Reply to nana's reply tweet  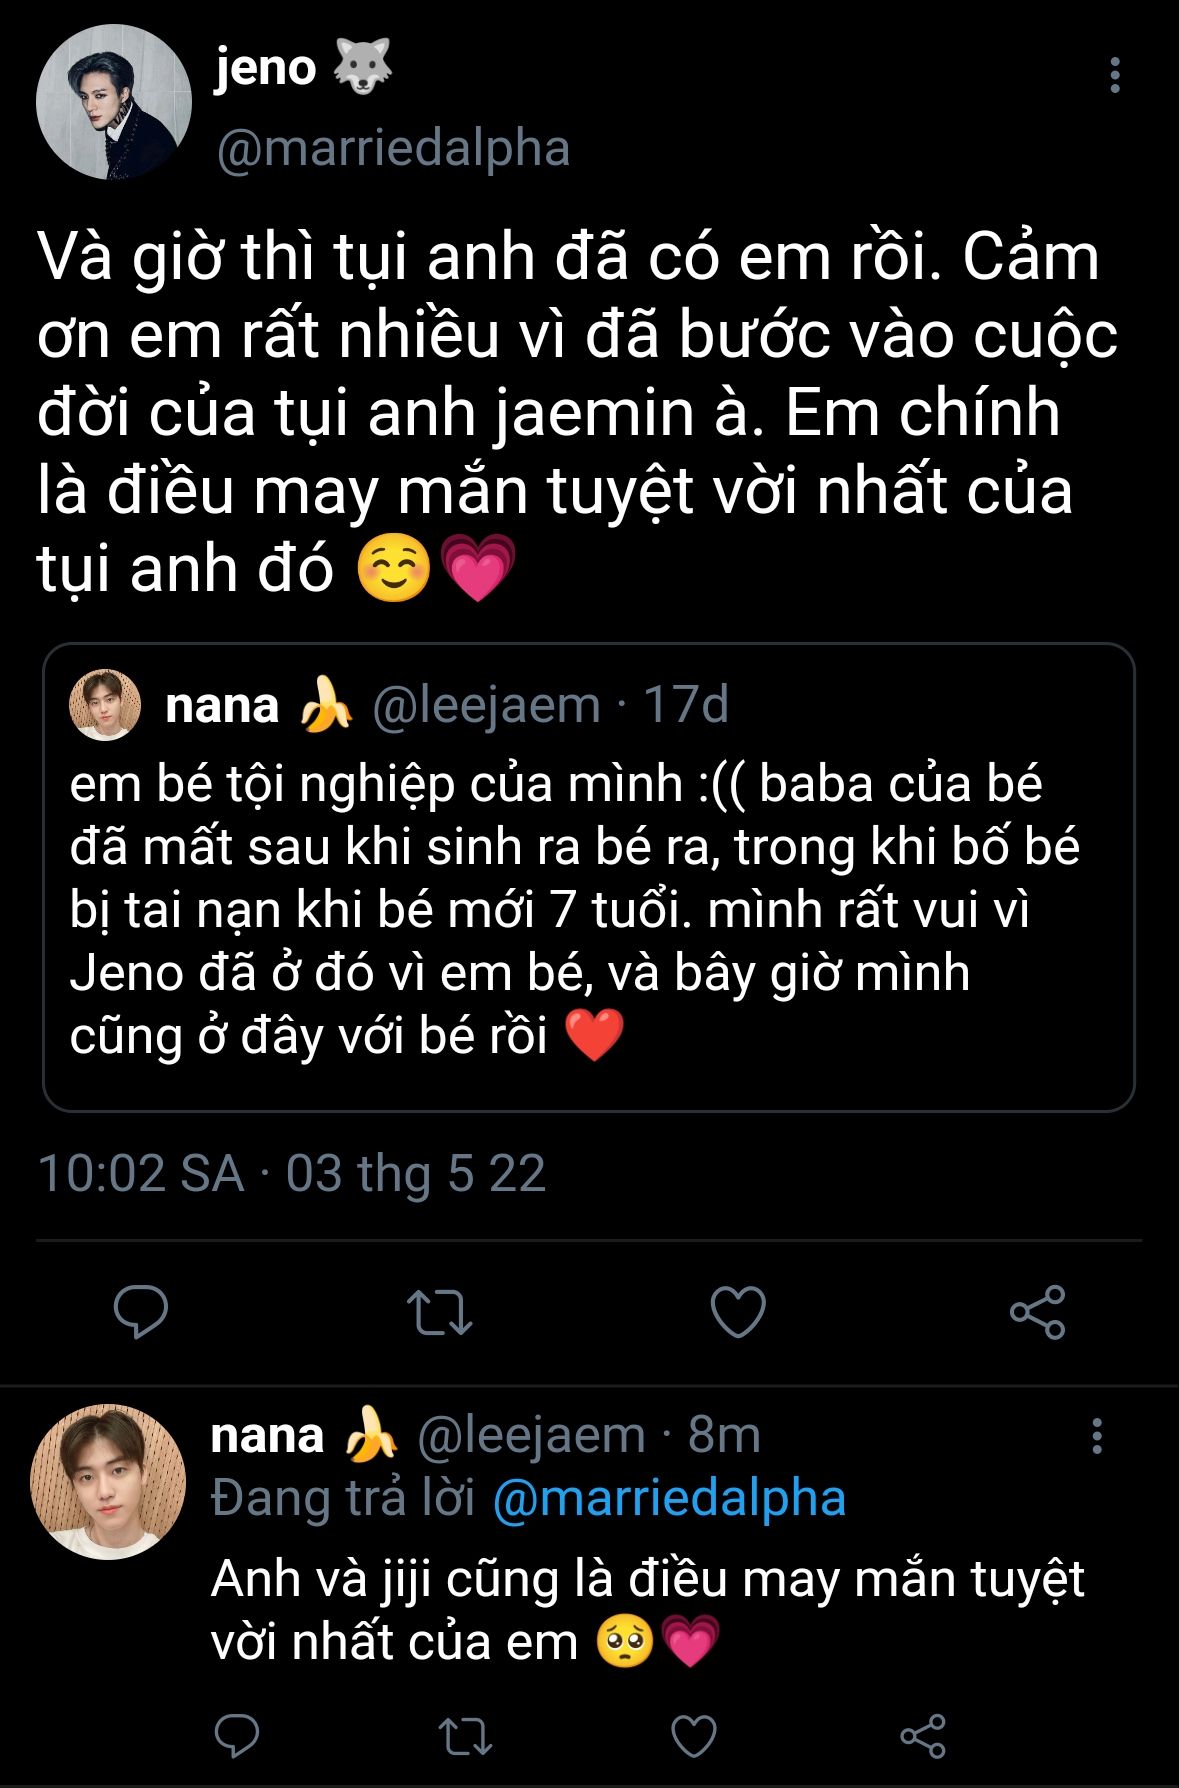(x=237, y=1735)
